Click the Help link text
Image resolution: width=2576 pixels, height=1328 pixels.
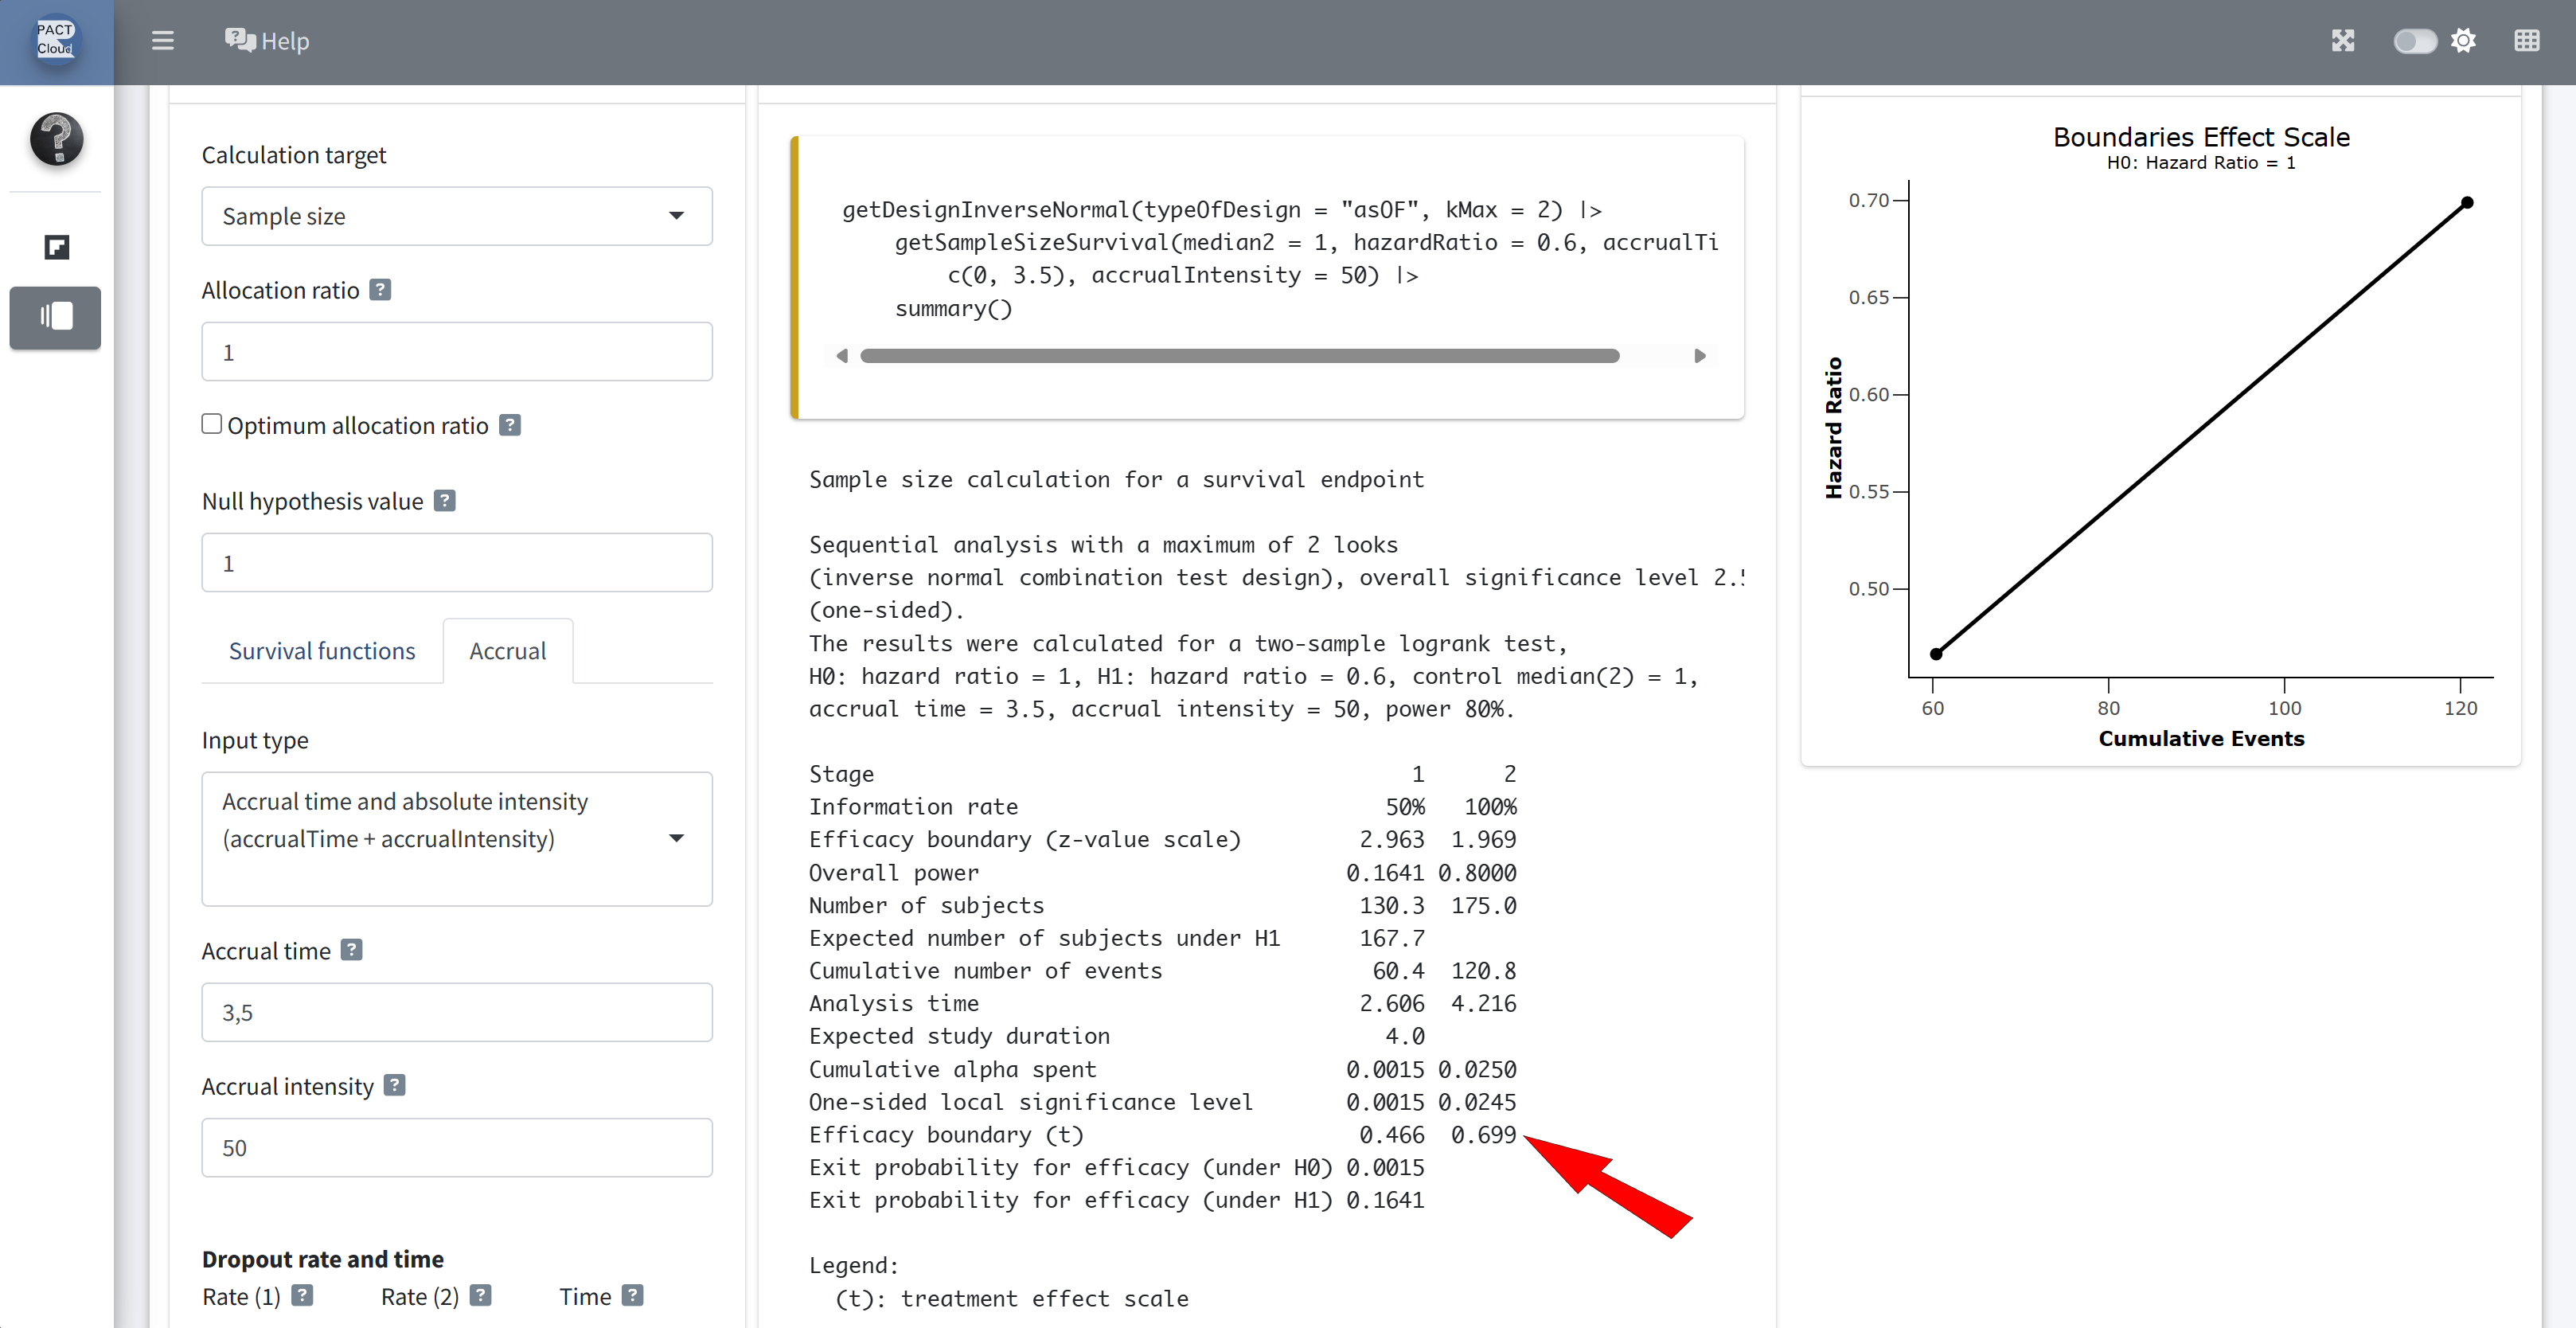pyautogui.click(x=285, y=41)
